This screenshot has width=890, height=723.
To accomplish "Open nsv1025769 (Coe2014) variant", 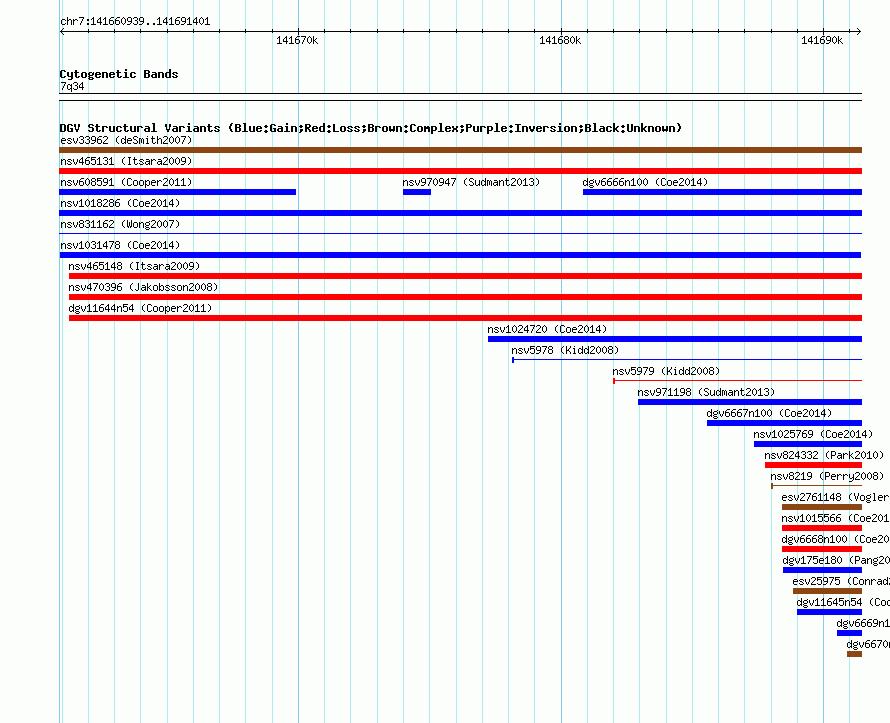I will coord(813,434).
